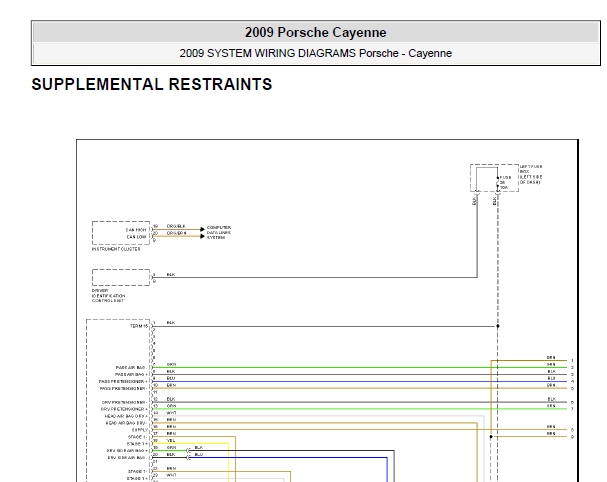The image size is (607, 482).
Task: Click the dashed Driver Identification Control Unit box
Action: [x=121, y=278]
